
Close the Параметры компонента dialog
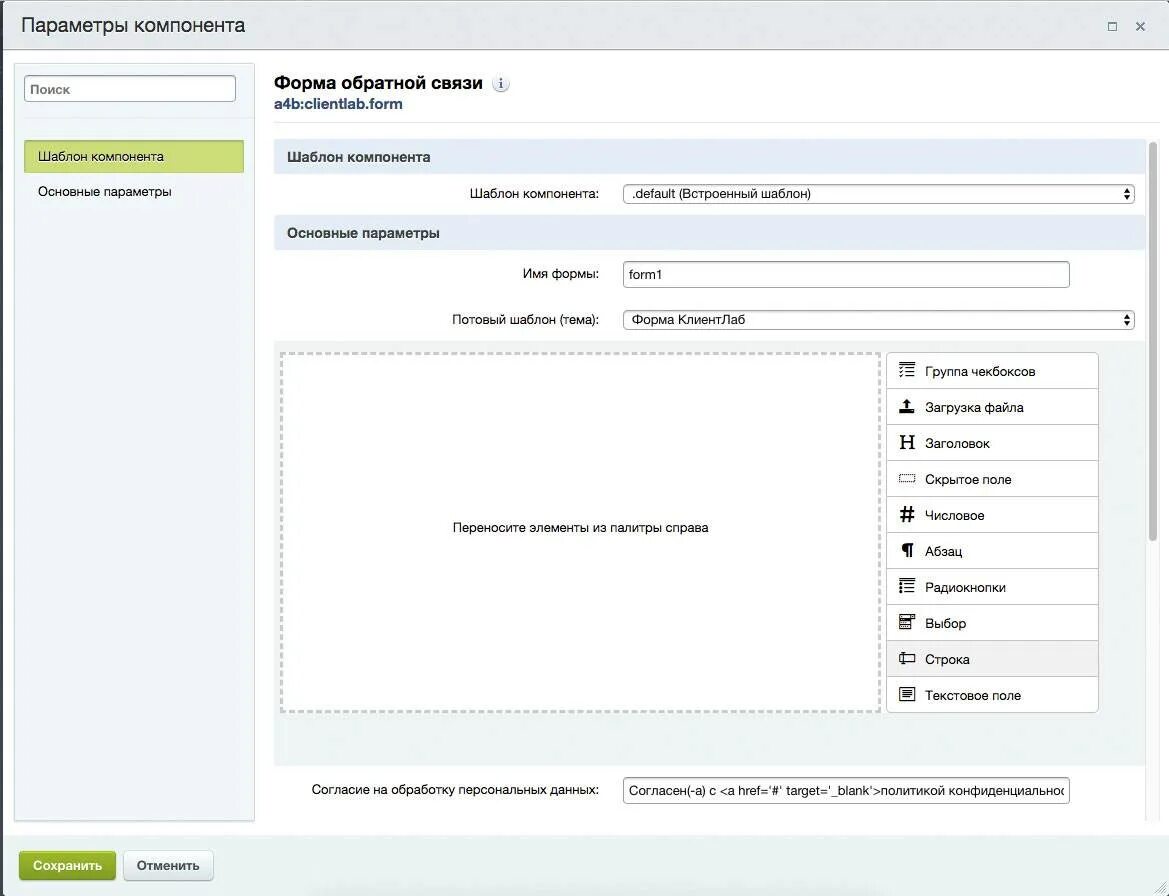(1140, 26)
